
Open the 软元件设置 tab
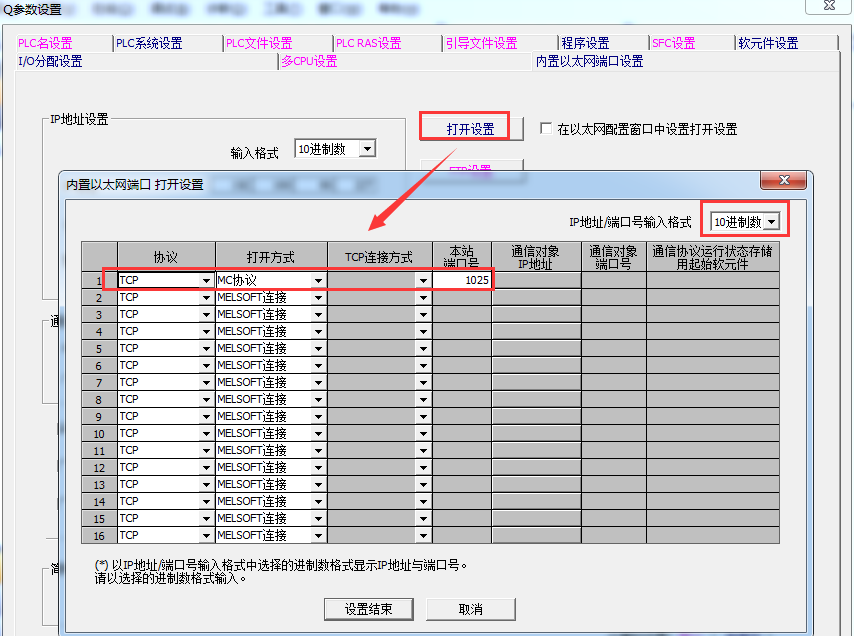tap(768, 43)
